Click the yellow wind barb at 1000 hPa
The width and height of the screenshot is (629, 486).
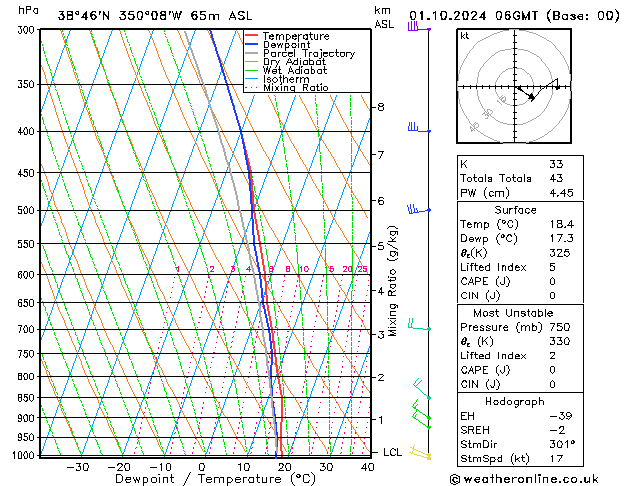[x=420, y=452]
